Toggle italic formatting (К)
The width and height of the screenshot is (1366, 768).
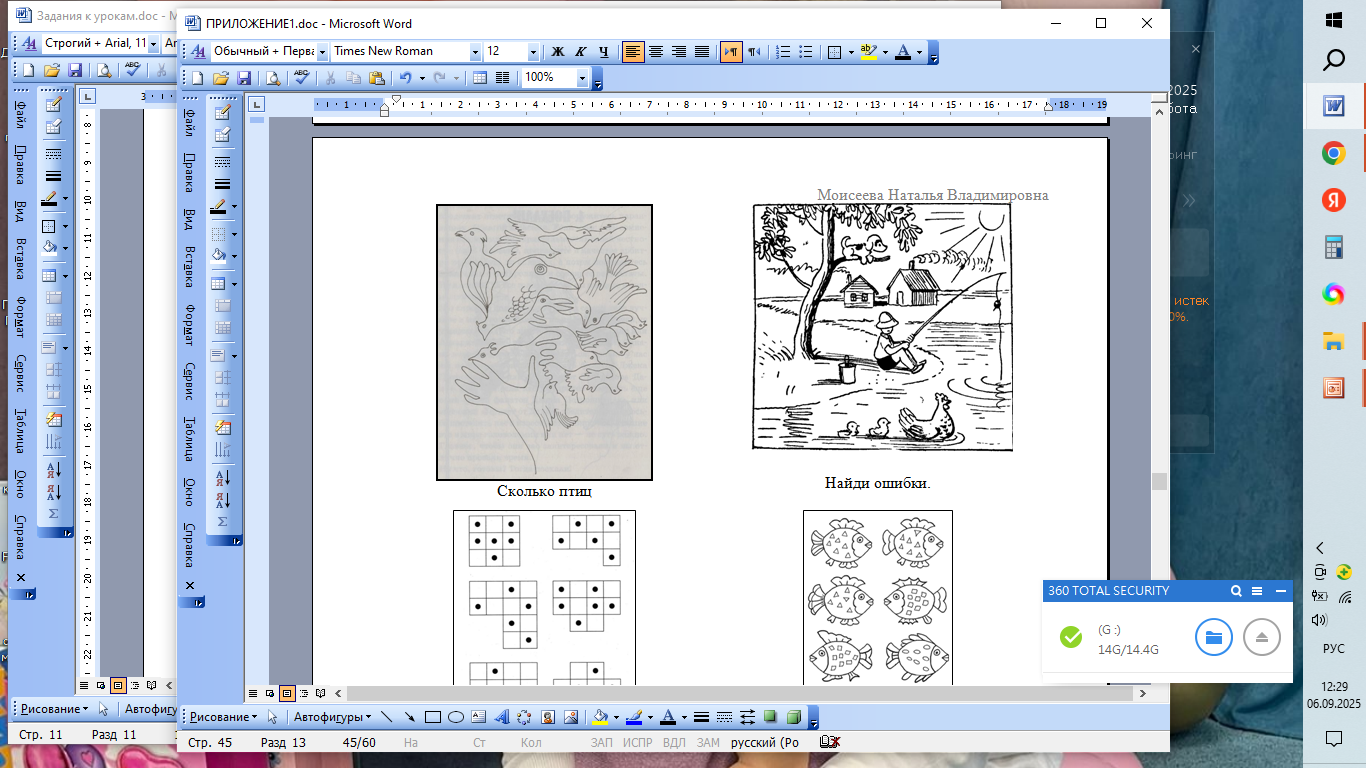pos(580,52)
